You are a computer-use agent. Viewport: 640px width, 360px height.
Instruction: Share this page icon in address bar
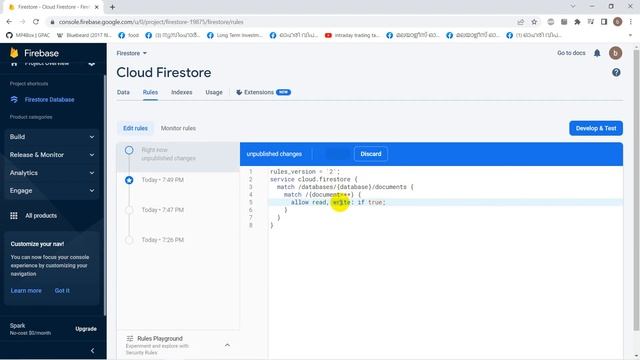[x=520, y=22]
